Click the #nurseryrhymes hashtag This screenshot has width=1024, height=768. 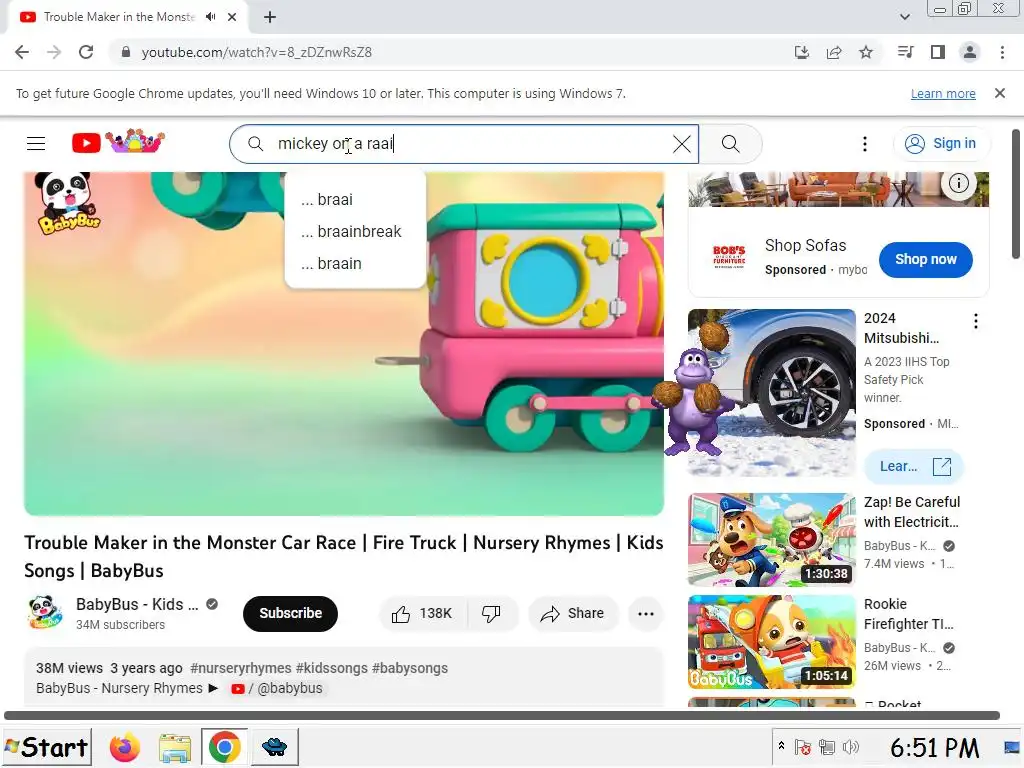240,668
